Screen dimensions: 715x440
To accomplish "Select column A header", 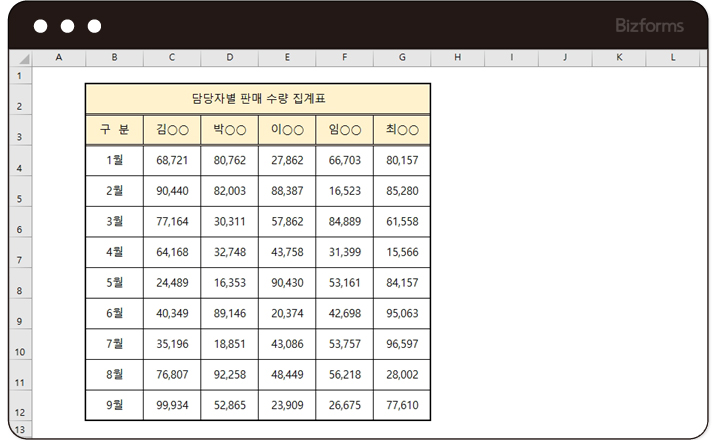I will point(59,58).
